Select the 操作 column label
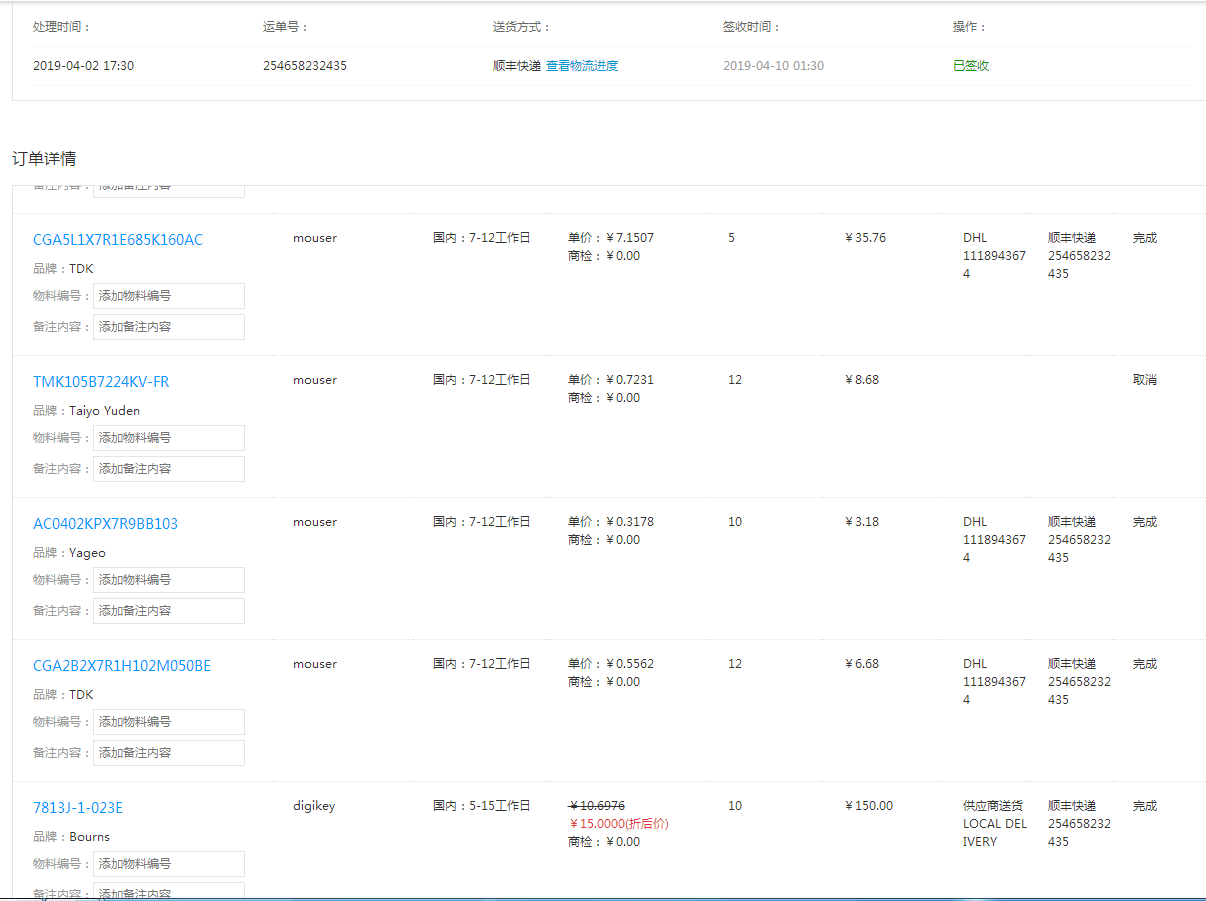 pyautogui.click(x=969, y=27)
